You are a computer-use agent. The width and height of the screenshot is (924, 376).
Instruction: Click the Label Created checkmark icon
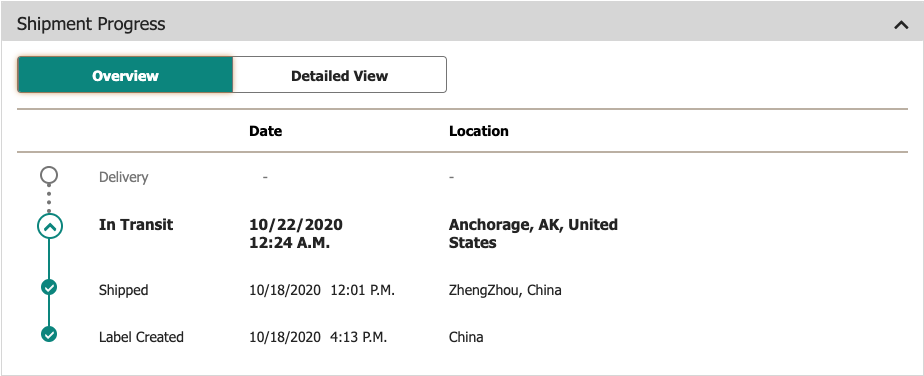point(49,334)
